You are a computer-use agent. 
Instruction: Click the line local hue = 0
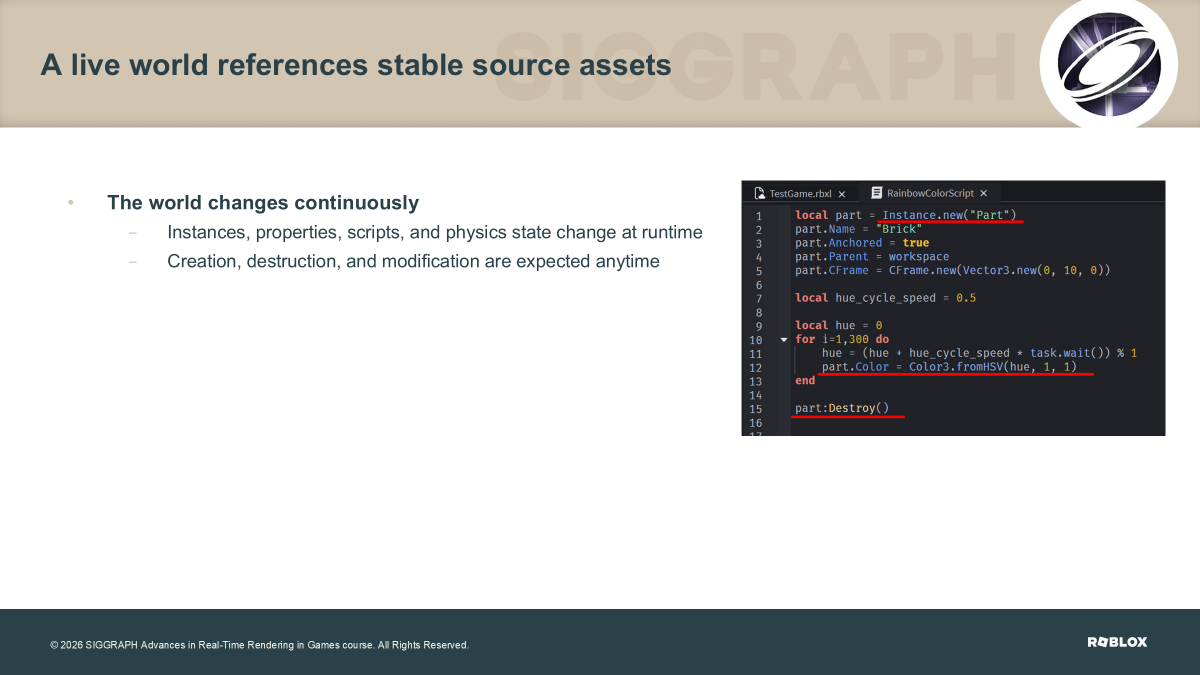tap(838, 326)
